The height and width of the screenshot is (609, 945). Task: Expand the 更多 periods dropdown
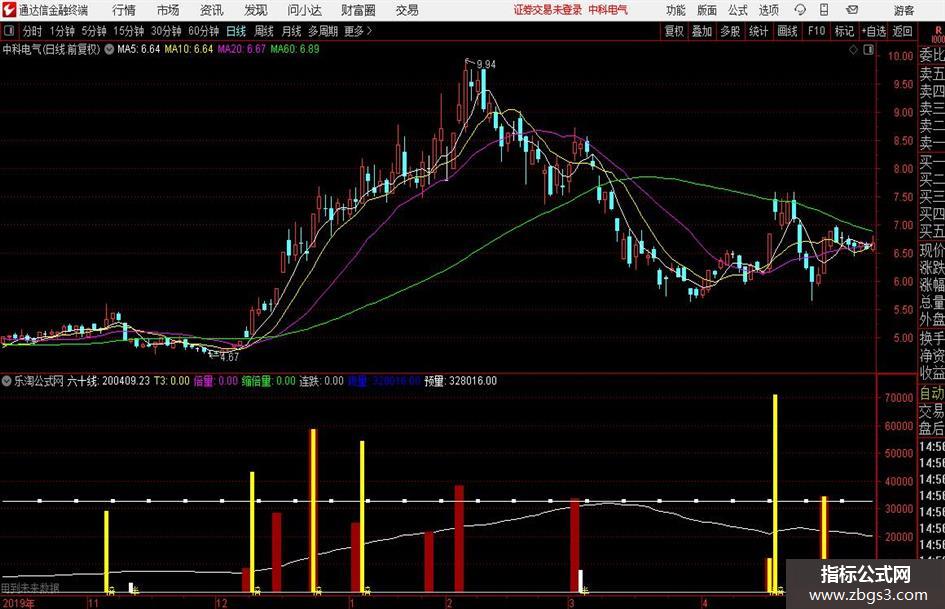click(x=358, y=31)
